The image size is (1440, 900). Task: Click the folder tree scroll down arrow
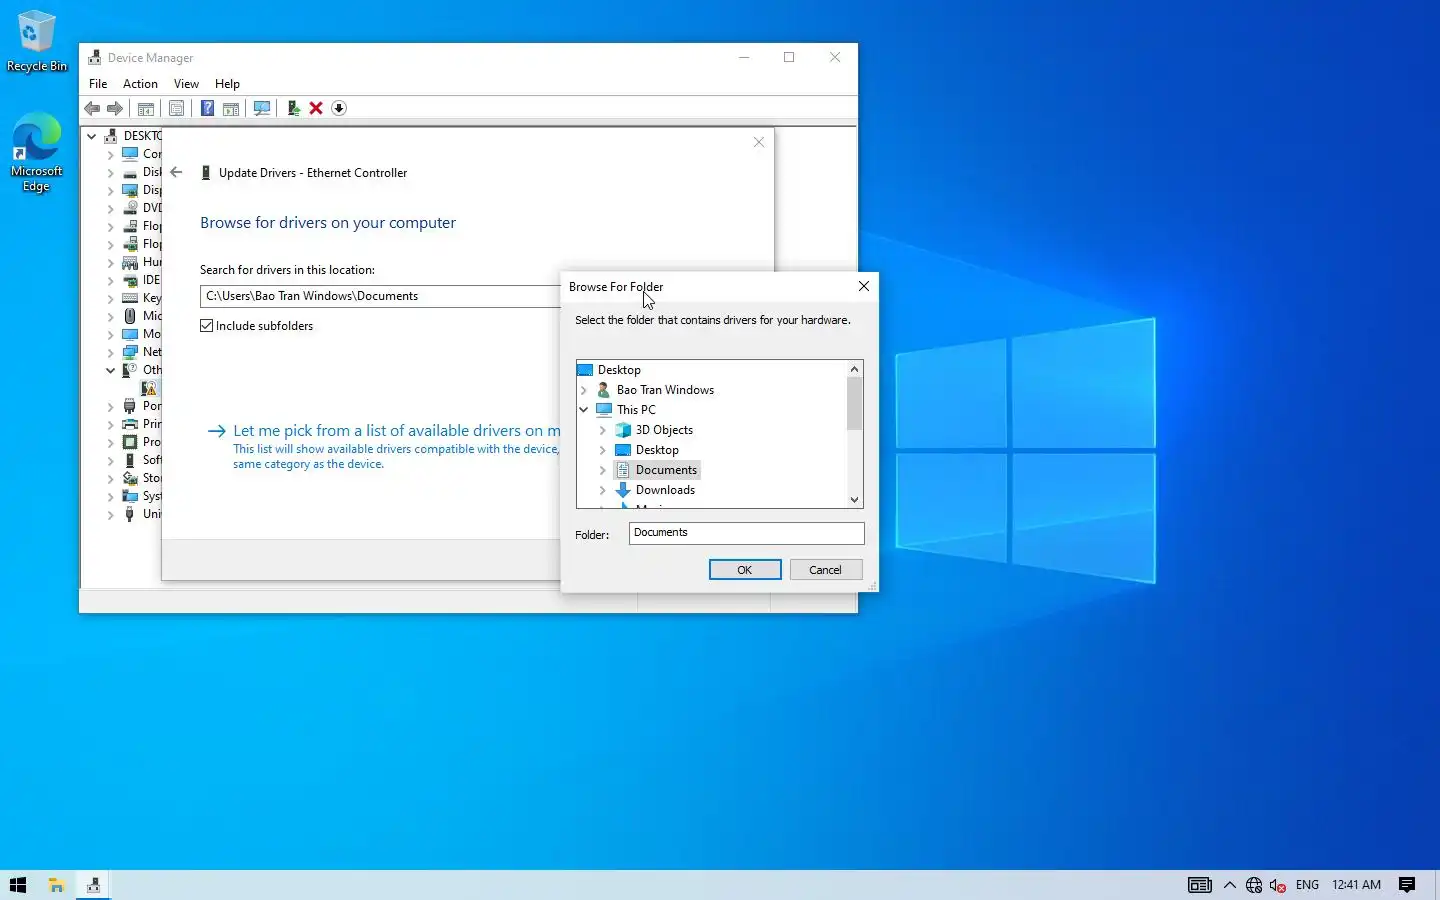pyautogui.click(x=854, y=500)
